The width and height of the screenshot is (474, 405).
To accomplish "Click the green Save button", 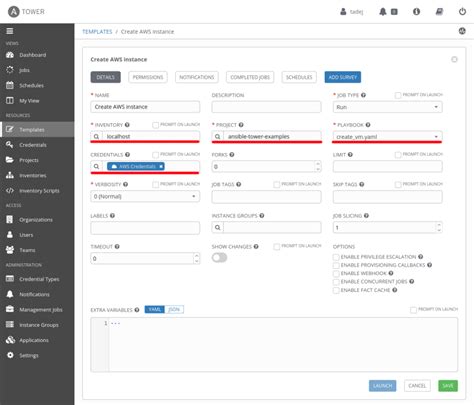I will [x=448, y=386].
